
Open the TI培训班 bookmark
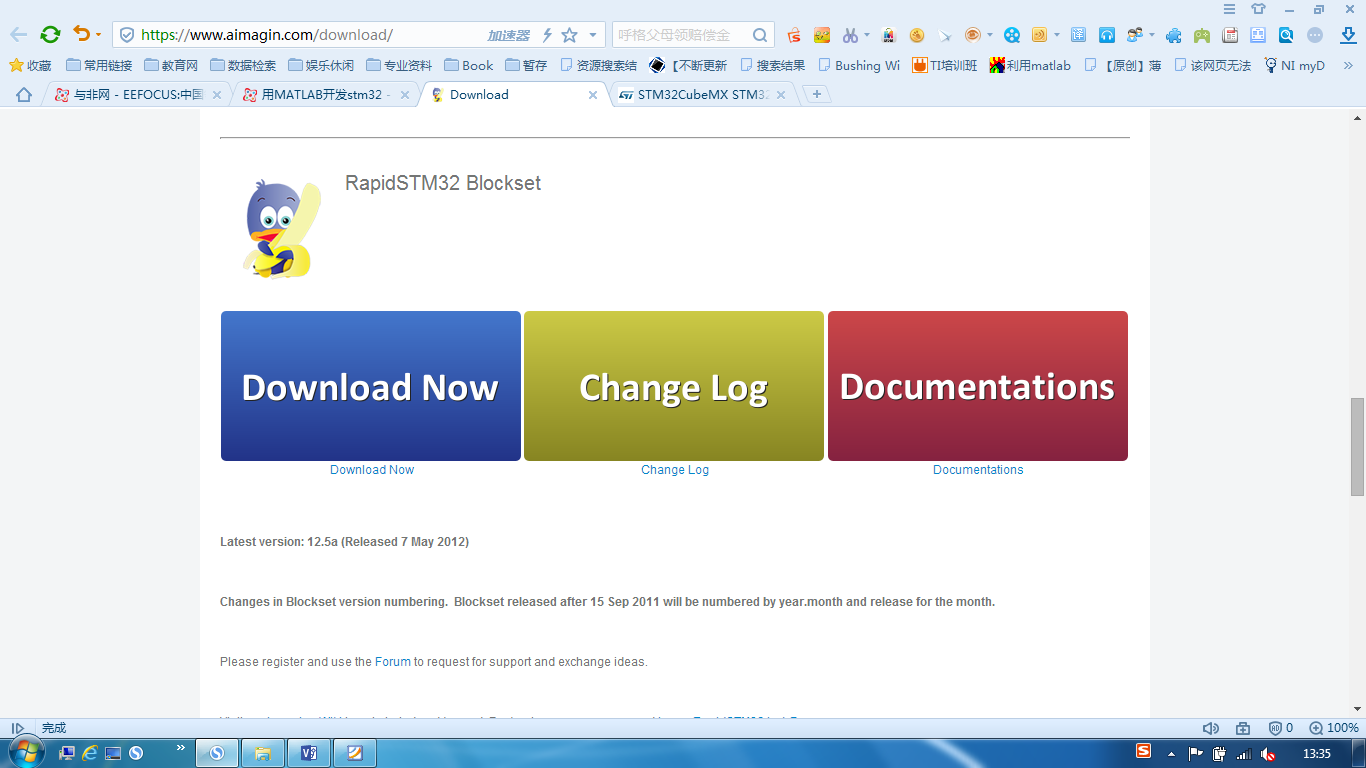tap(945, 65)
